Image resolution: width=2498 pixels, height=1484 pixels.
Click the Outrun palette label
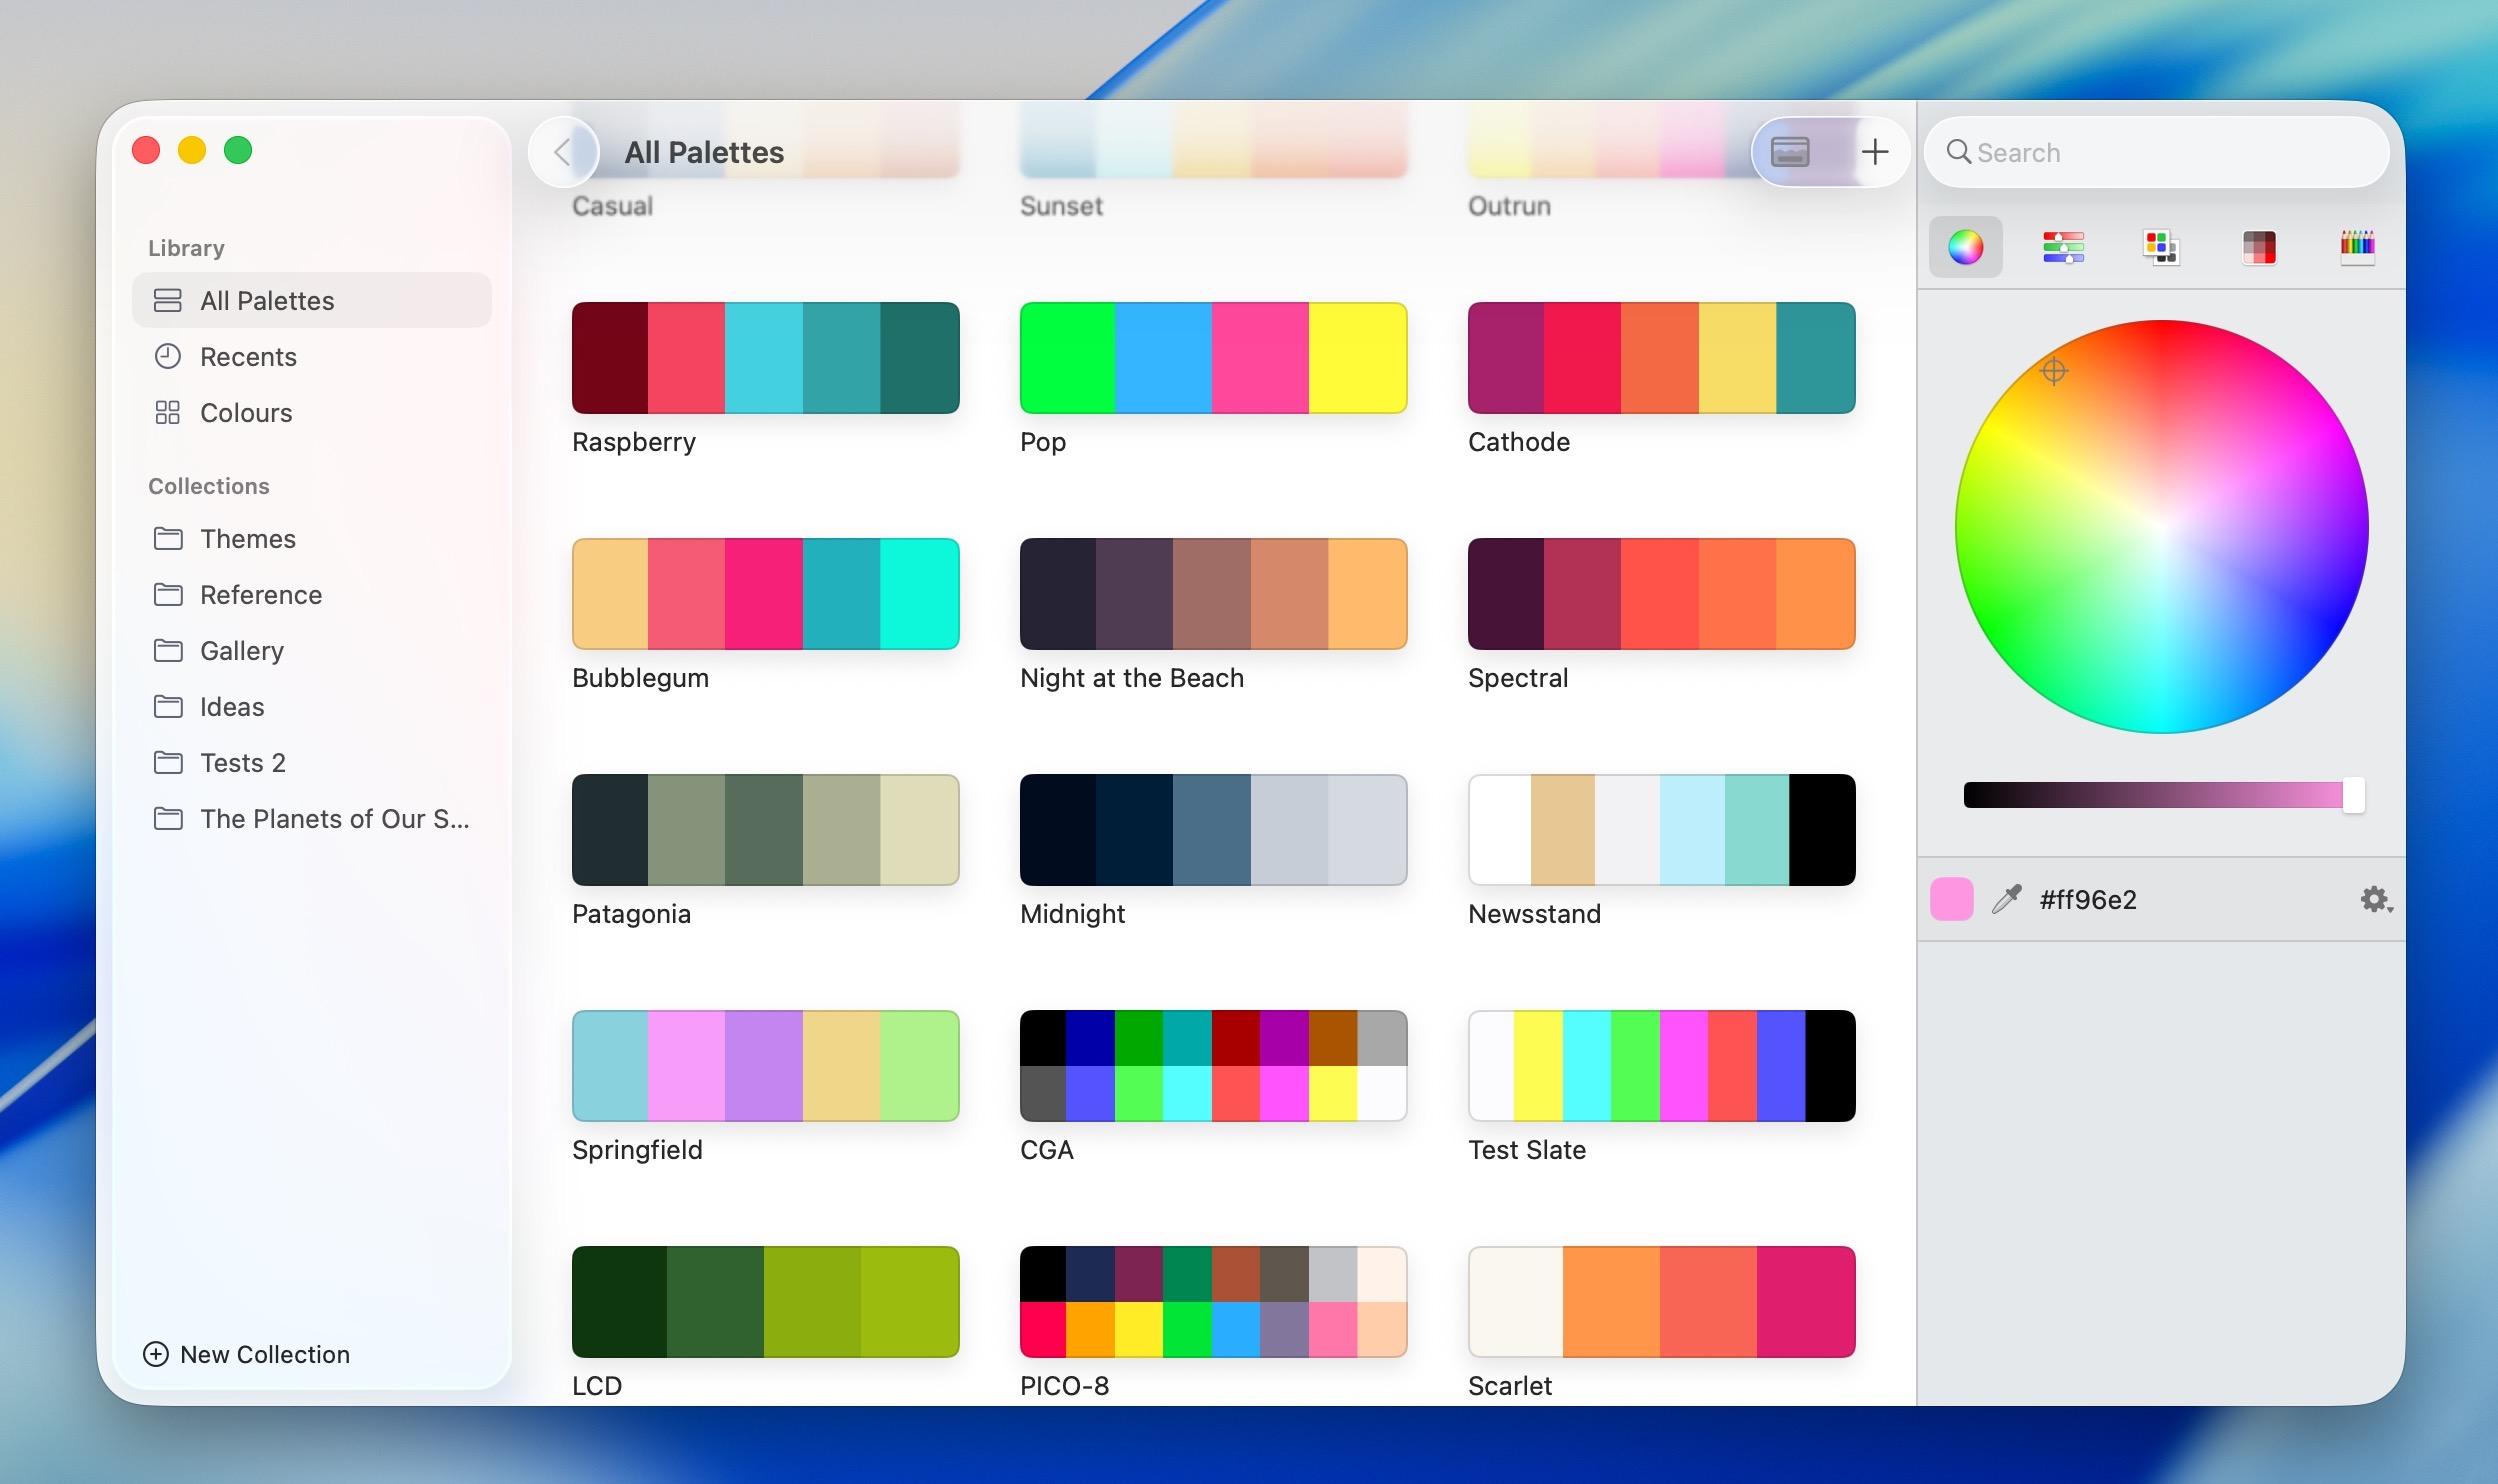(x=1509, y=206)
